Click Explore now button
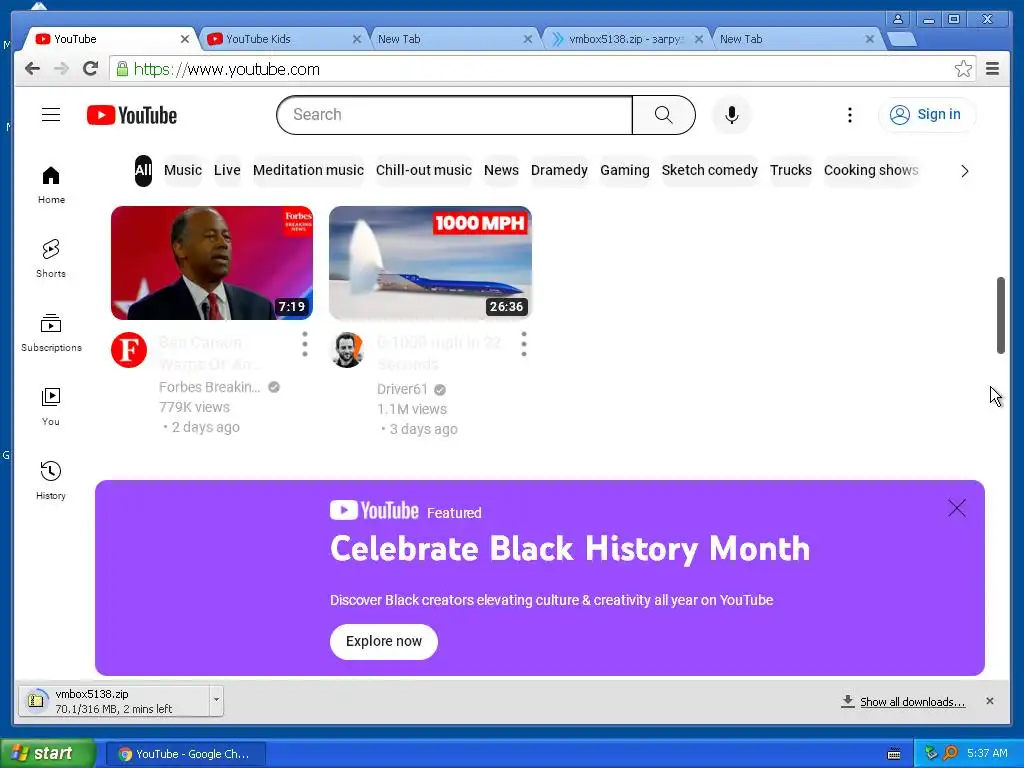 click(384, 641)
